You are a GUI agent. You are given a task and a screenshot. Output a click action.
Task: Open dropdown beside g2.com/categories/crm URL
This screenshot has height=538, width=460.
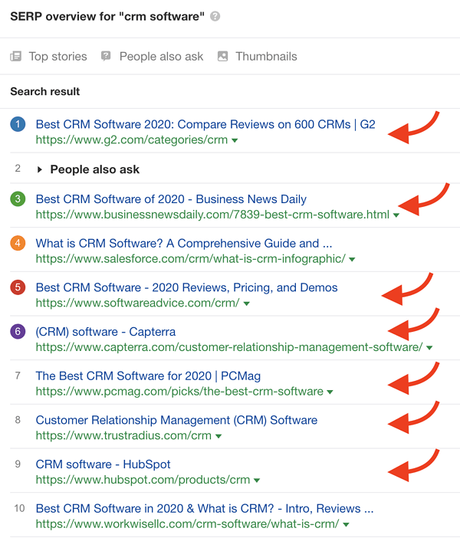pos(235,140)
